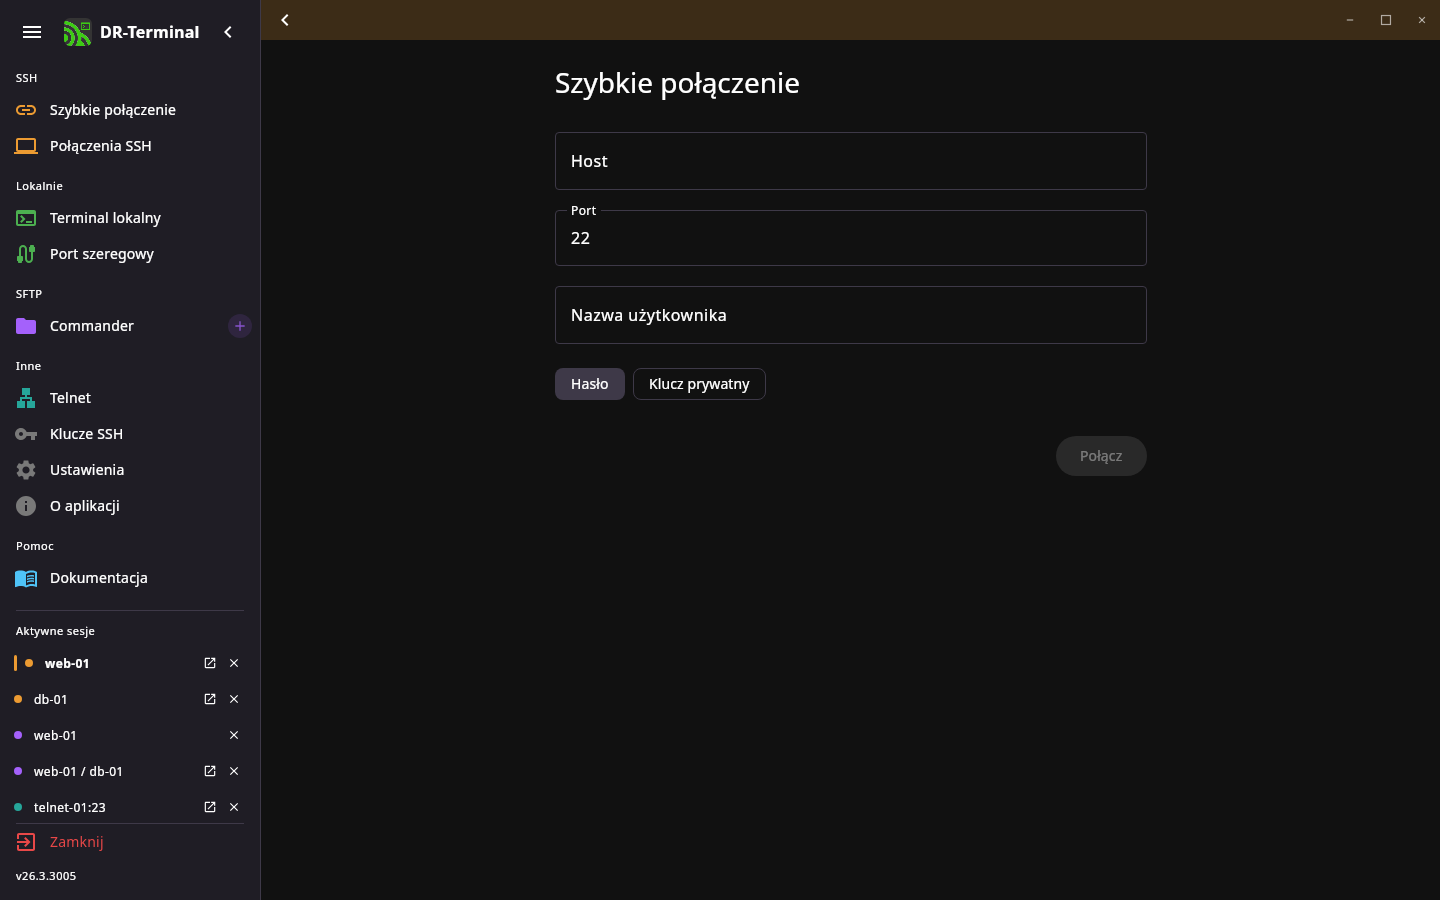Click the Zamknij exit icon
Image resolution: width=1440 pixels, height=900 pixels.
(x=26, y=842)
